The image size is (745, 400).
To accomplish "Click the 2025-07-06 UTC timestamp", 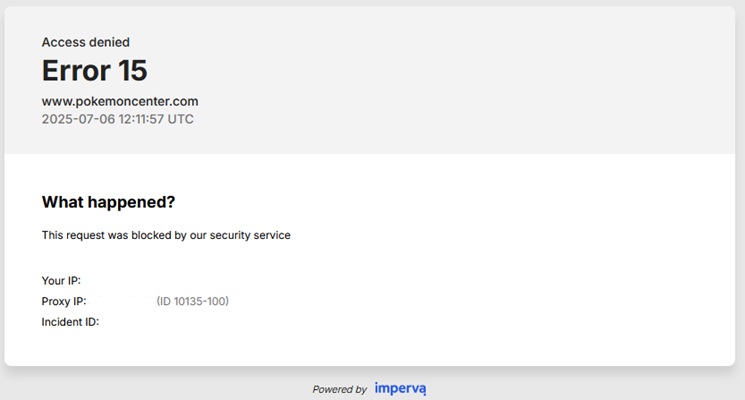I will coord(118,118).
